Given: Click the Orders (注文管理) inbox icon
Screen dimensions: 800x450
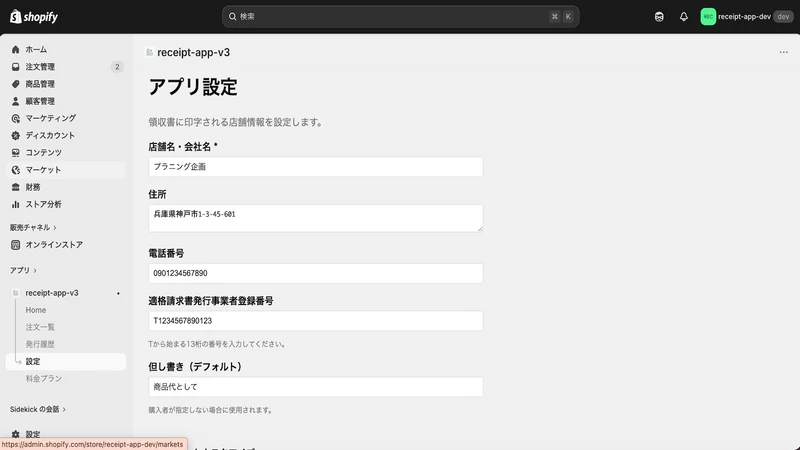Looking at the screenshot, I should coord(15,67).
